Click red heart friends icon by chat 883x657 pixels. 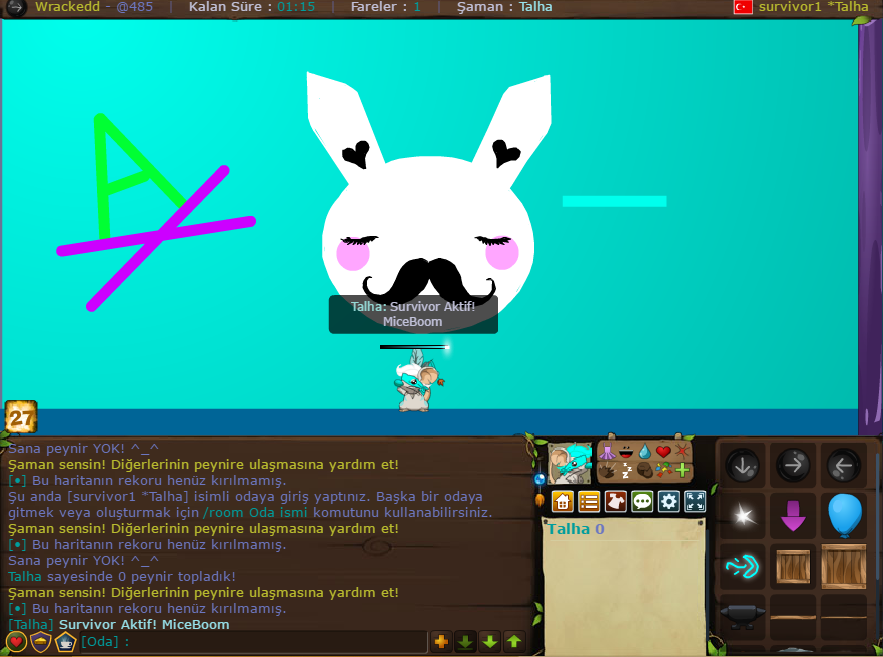[16, 641]
